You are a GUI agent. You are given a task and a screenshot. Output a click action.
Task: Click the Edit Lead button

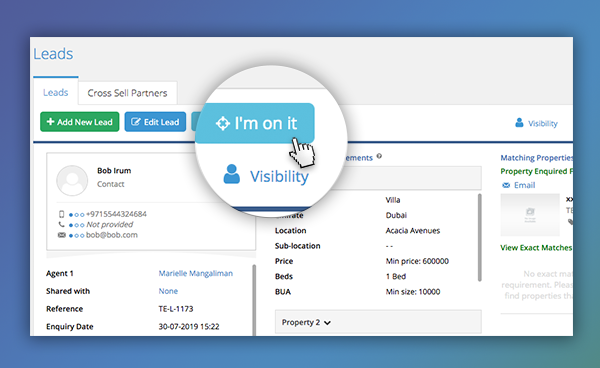tap(155, 122)
